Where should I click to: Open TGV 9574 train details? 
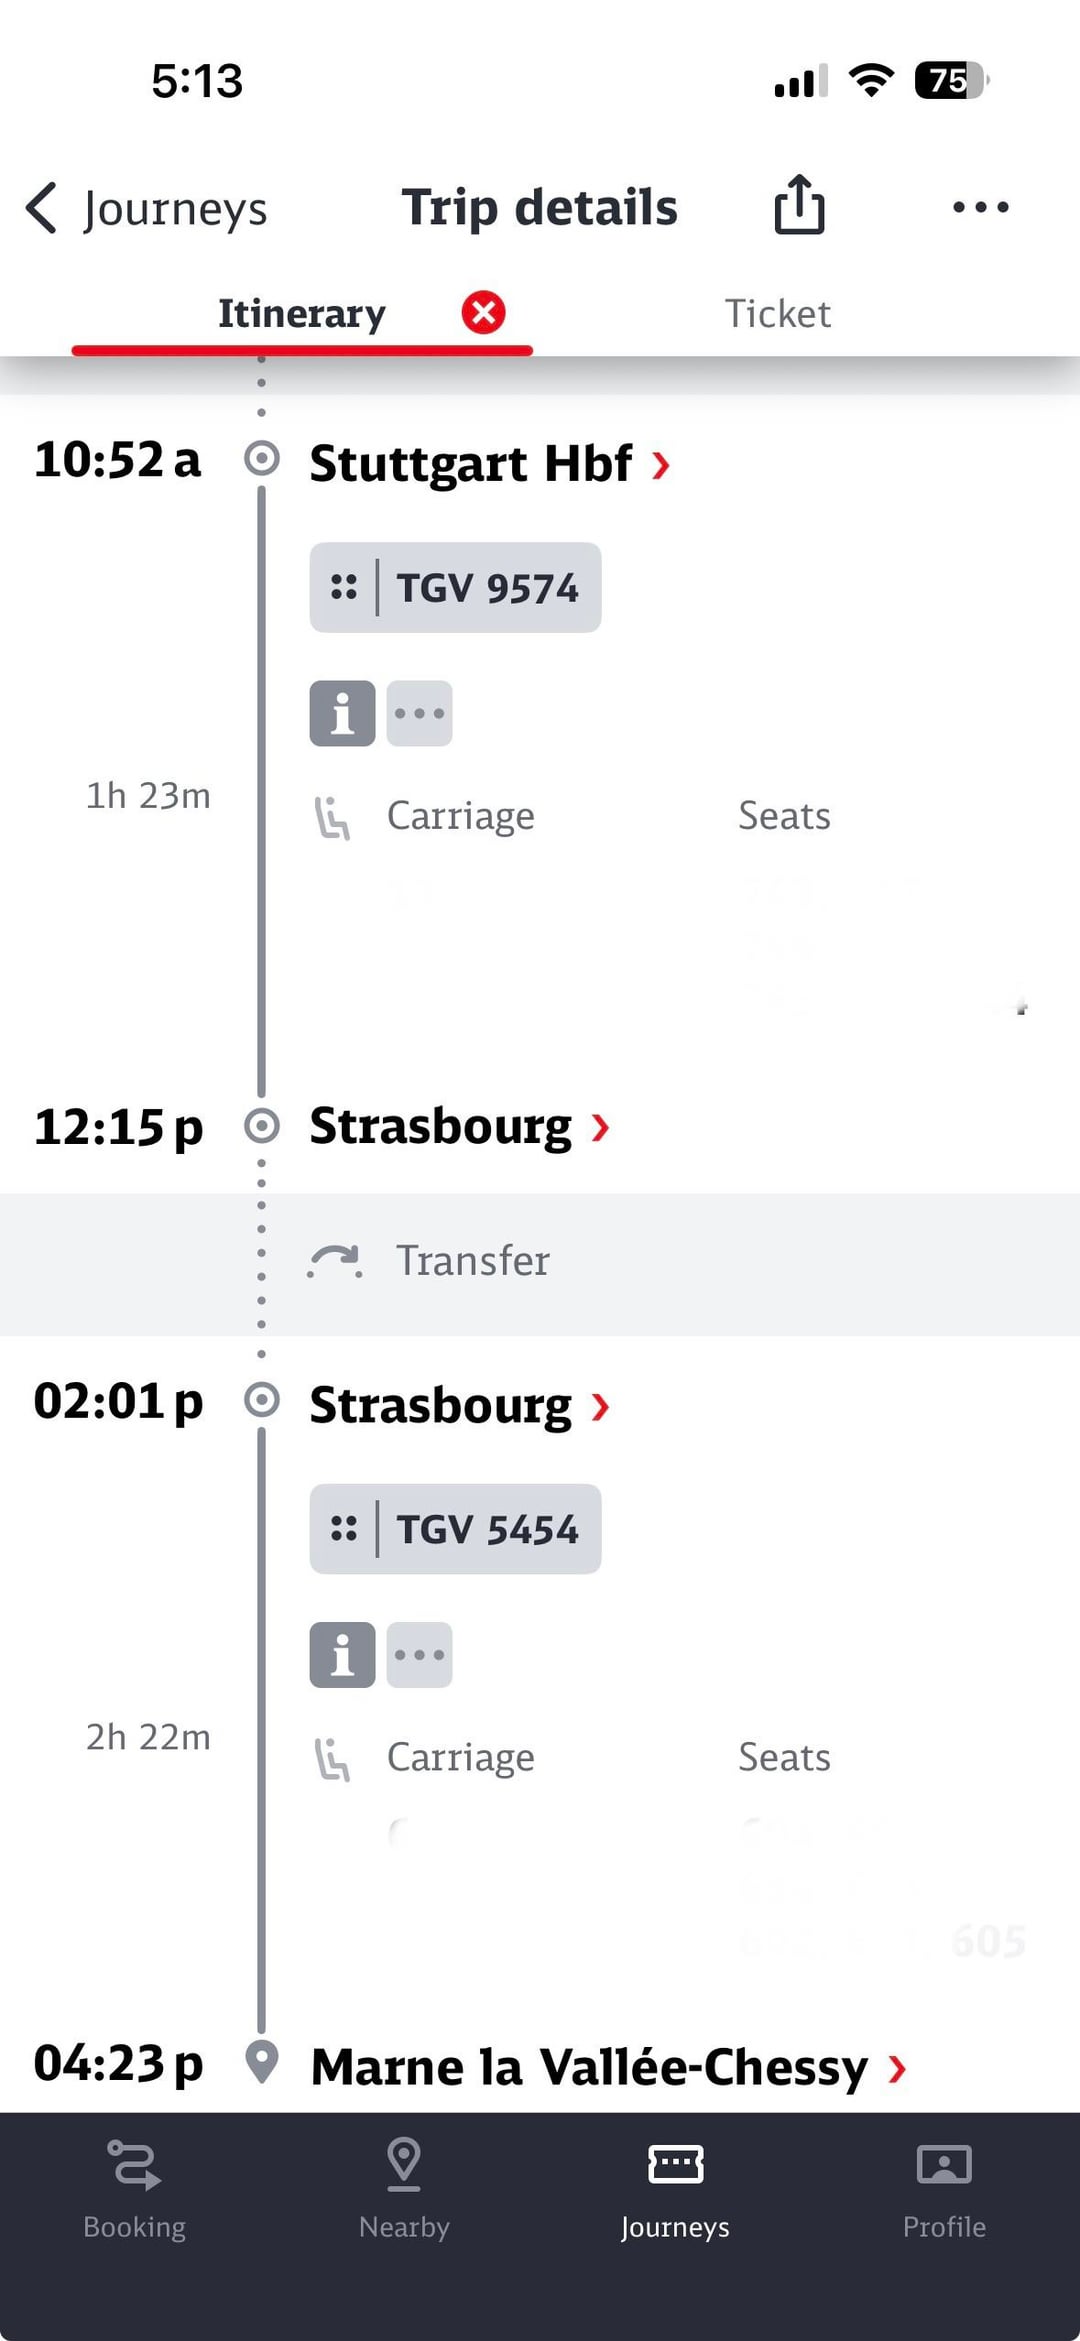456,588
